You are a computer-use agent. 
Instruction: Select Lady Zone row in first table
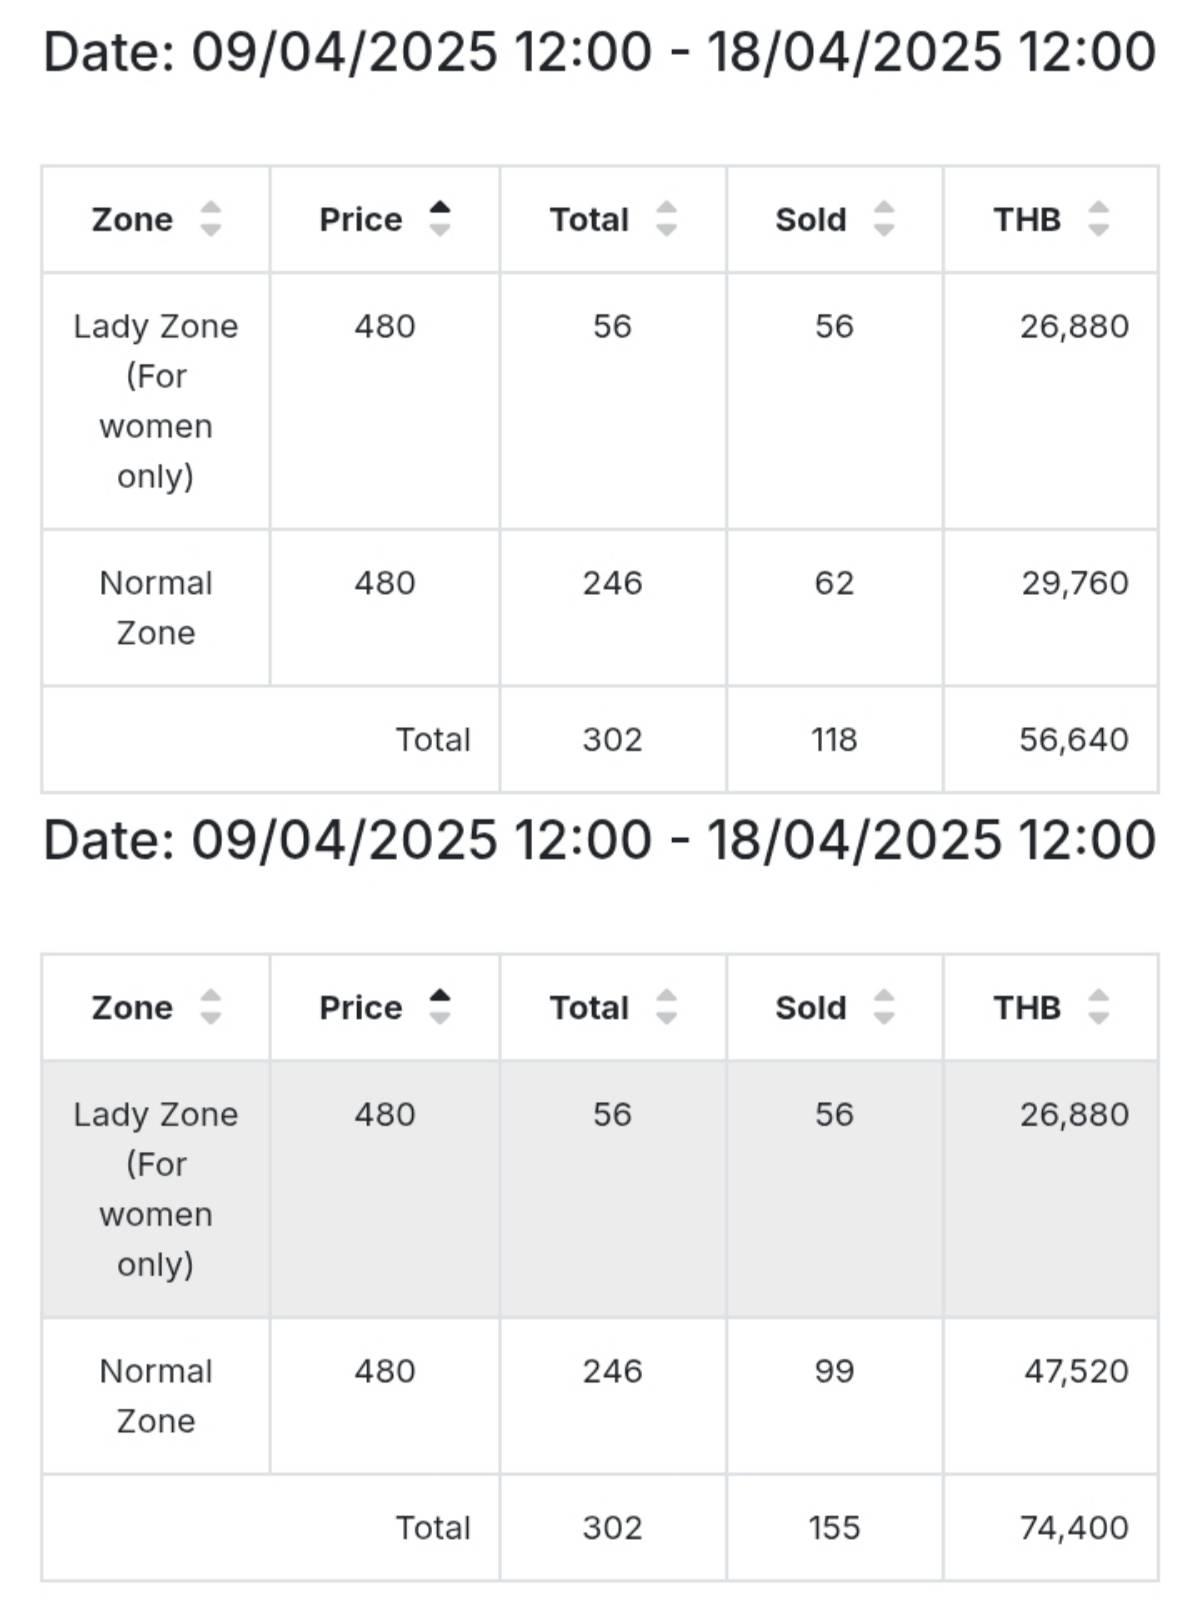click(x=600, y=401)
